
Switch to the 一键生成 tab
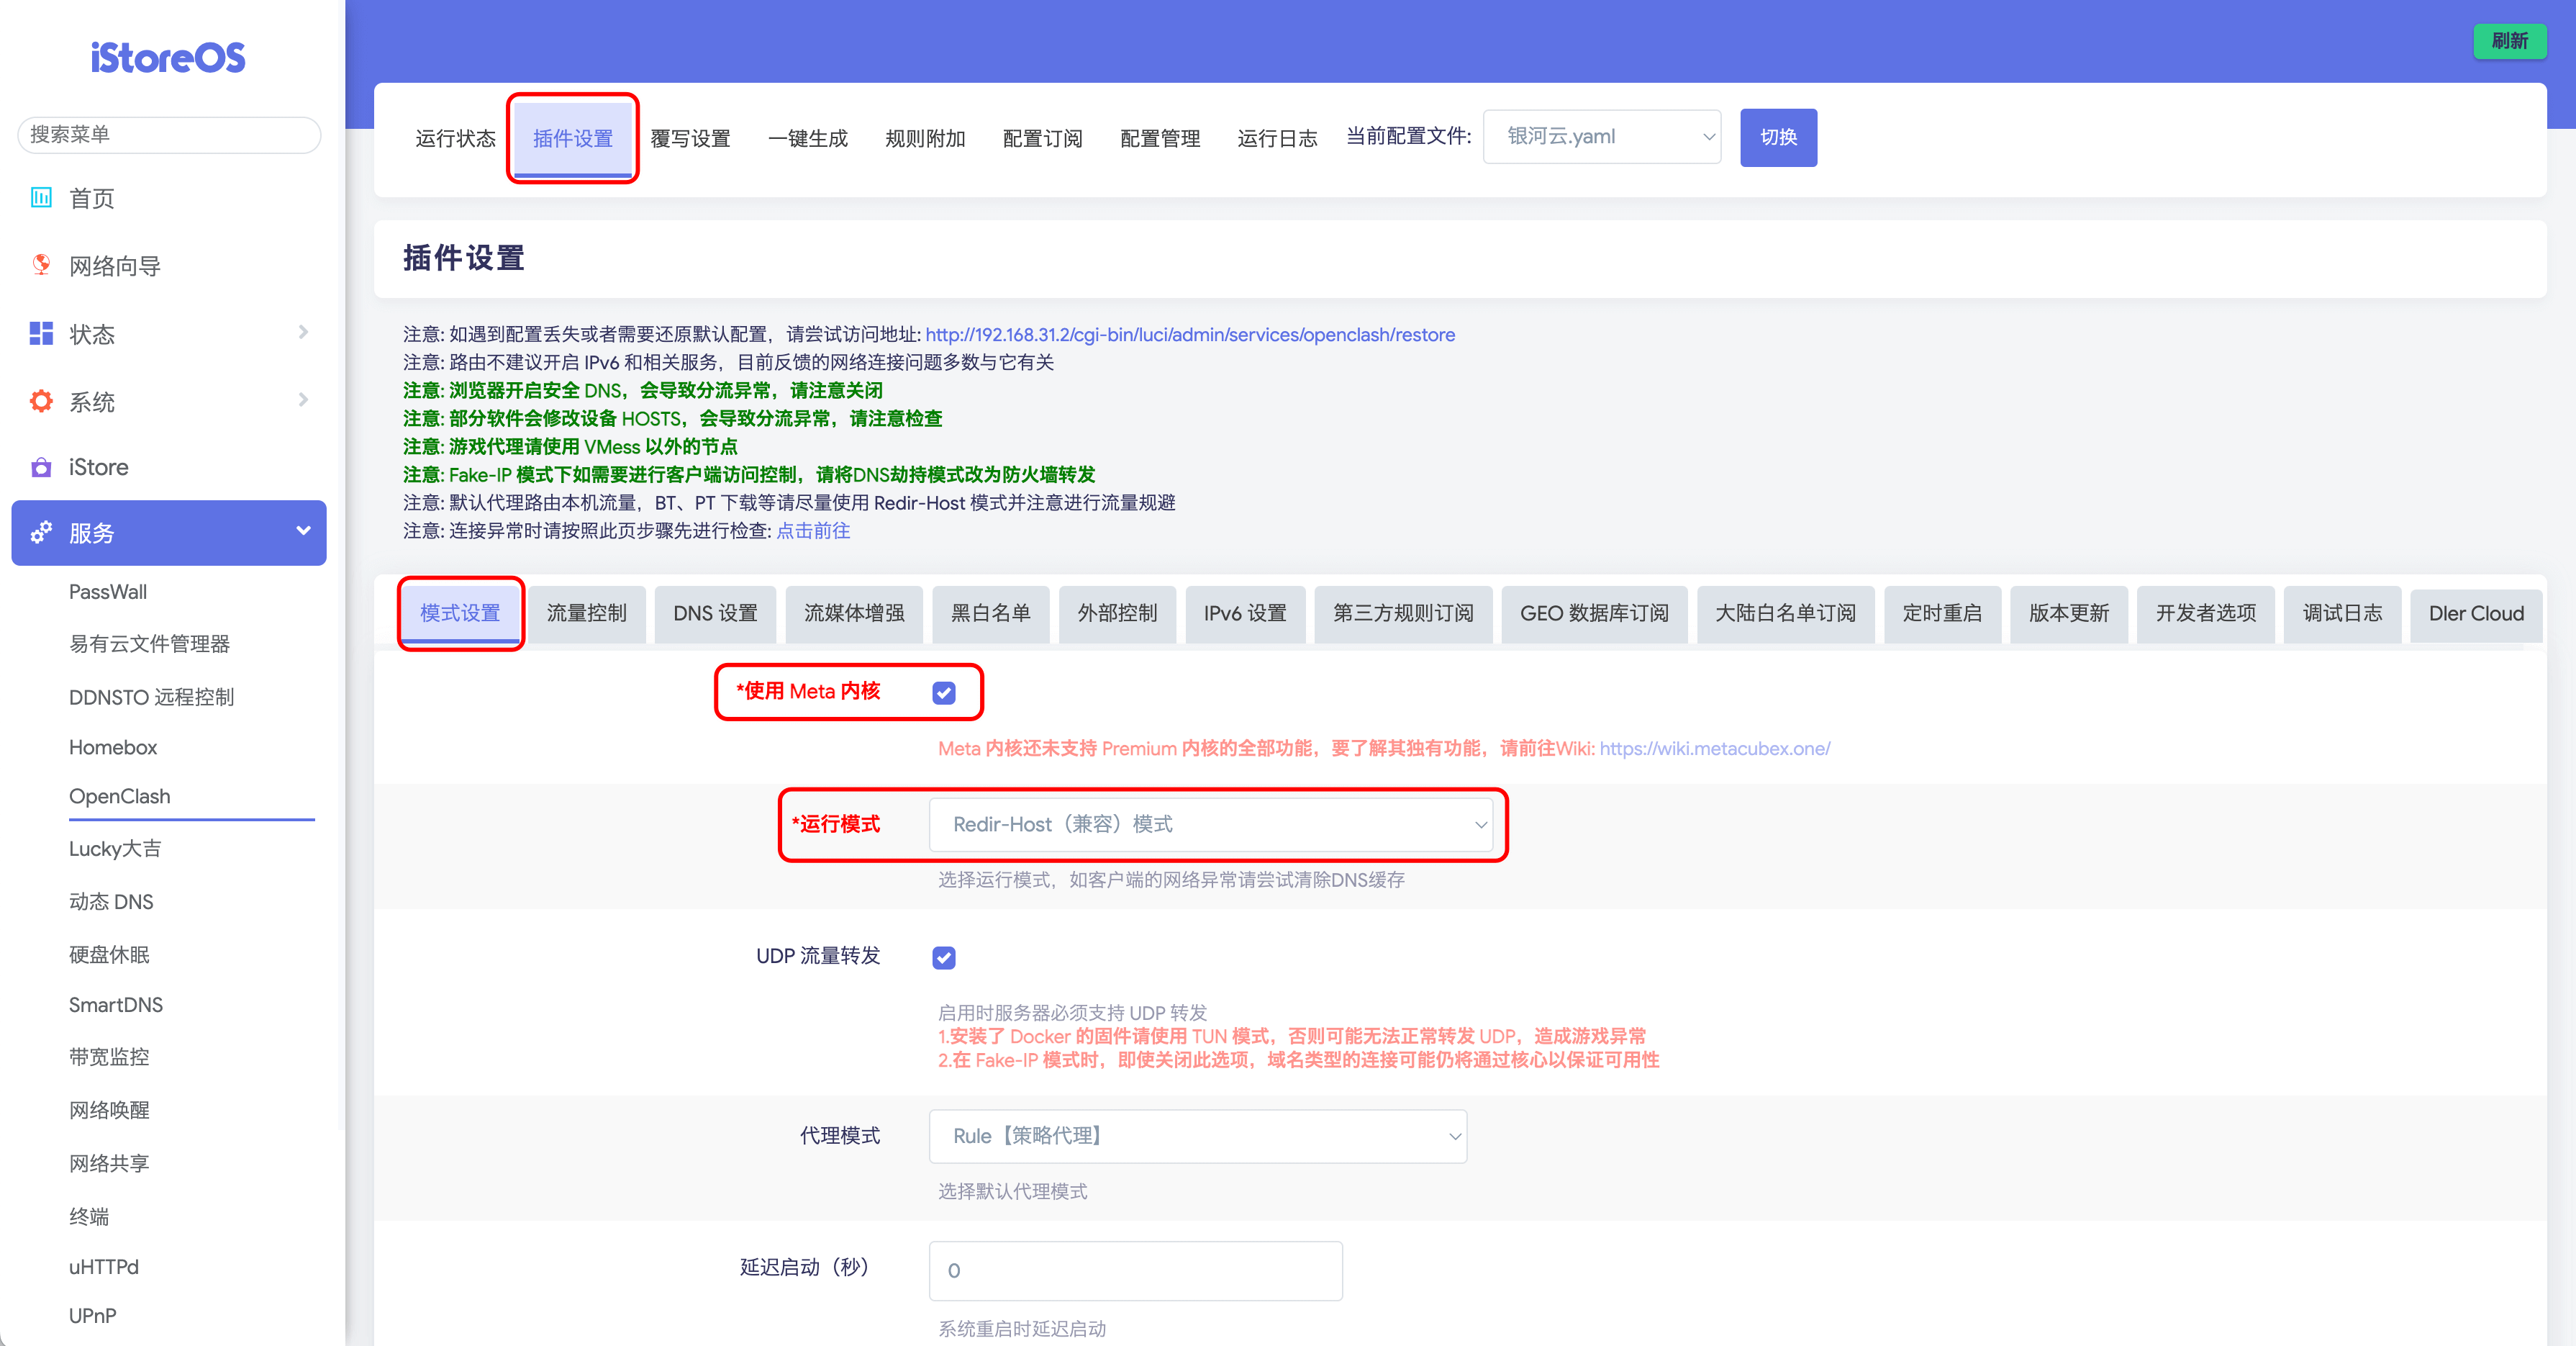coord(808,138)
